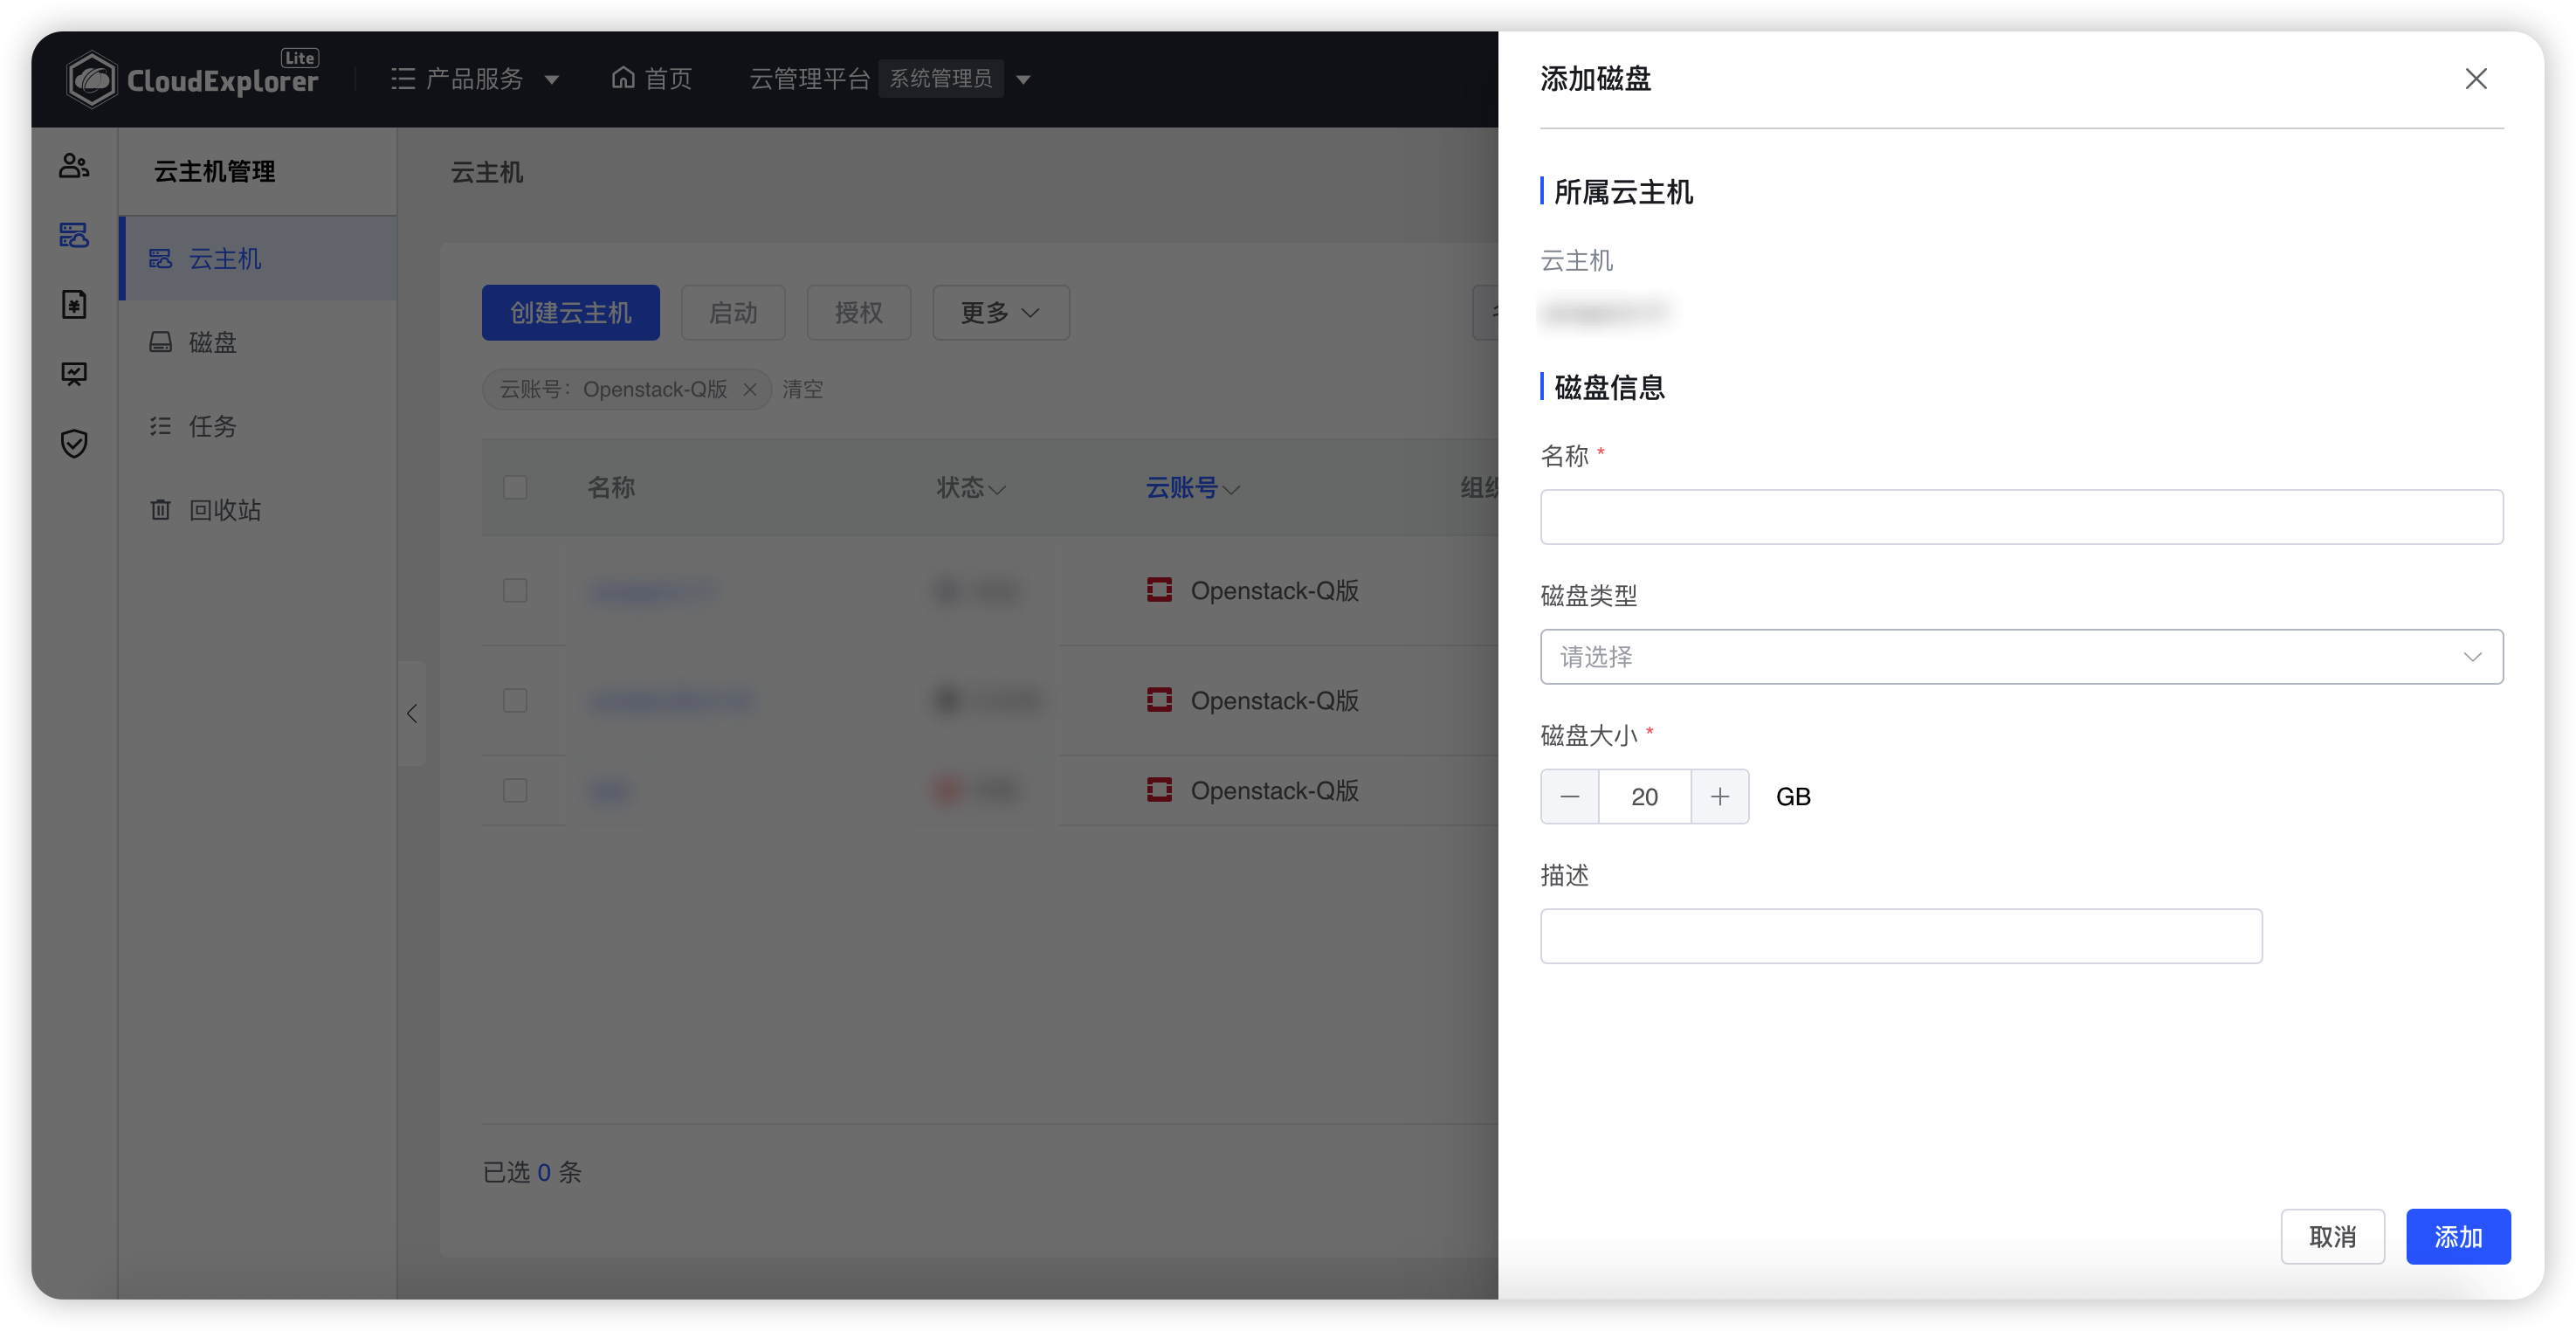Select 云主机 in the side menu
Viewport: 2576px width, 1331px height.
click(x=258, y=258)
